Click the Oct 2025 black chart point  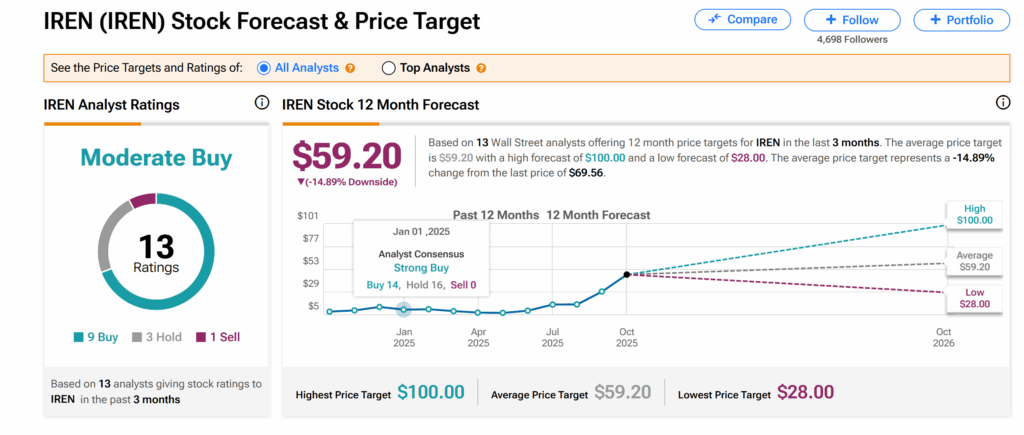pos(627,273)
